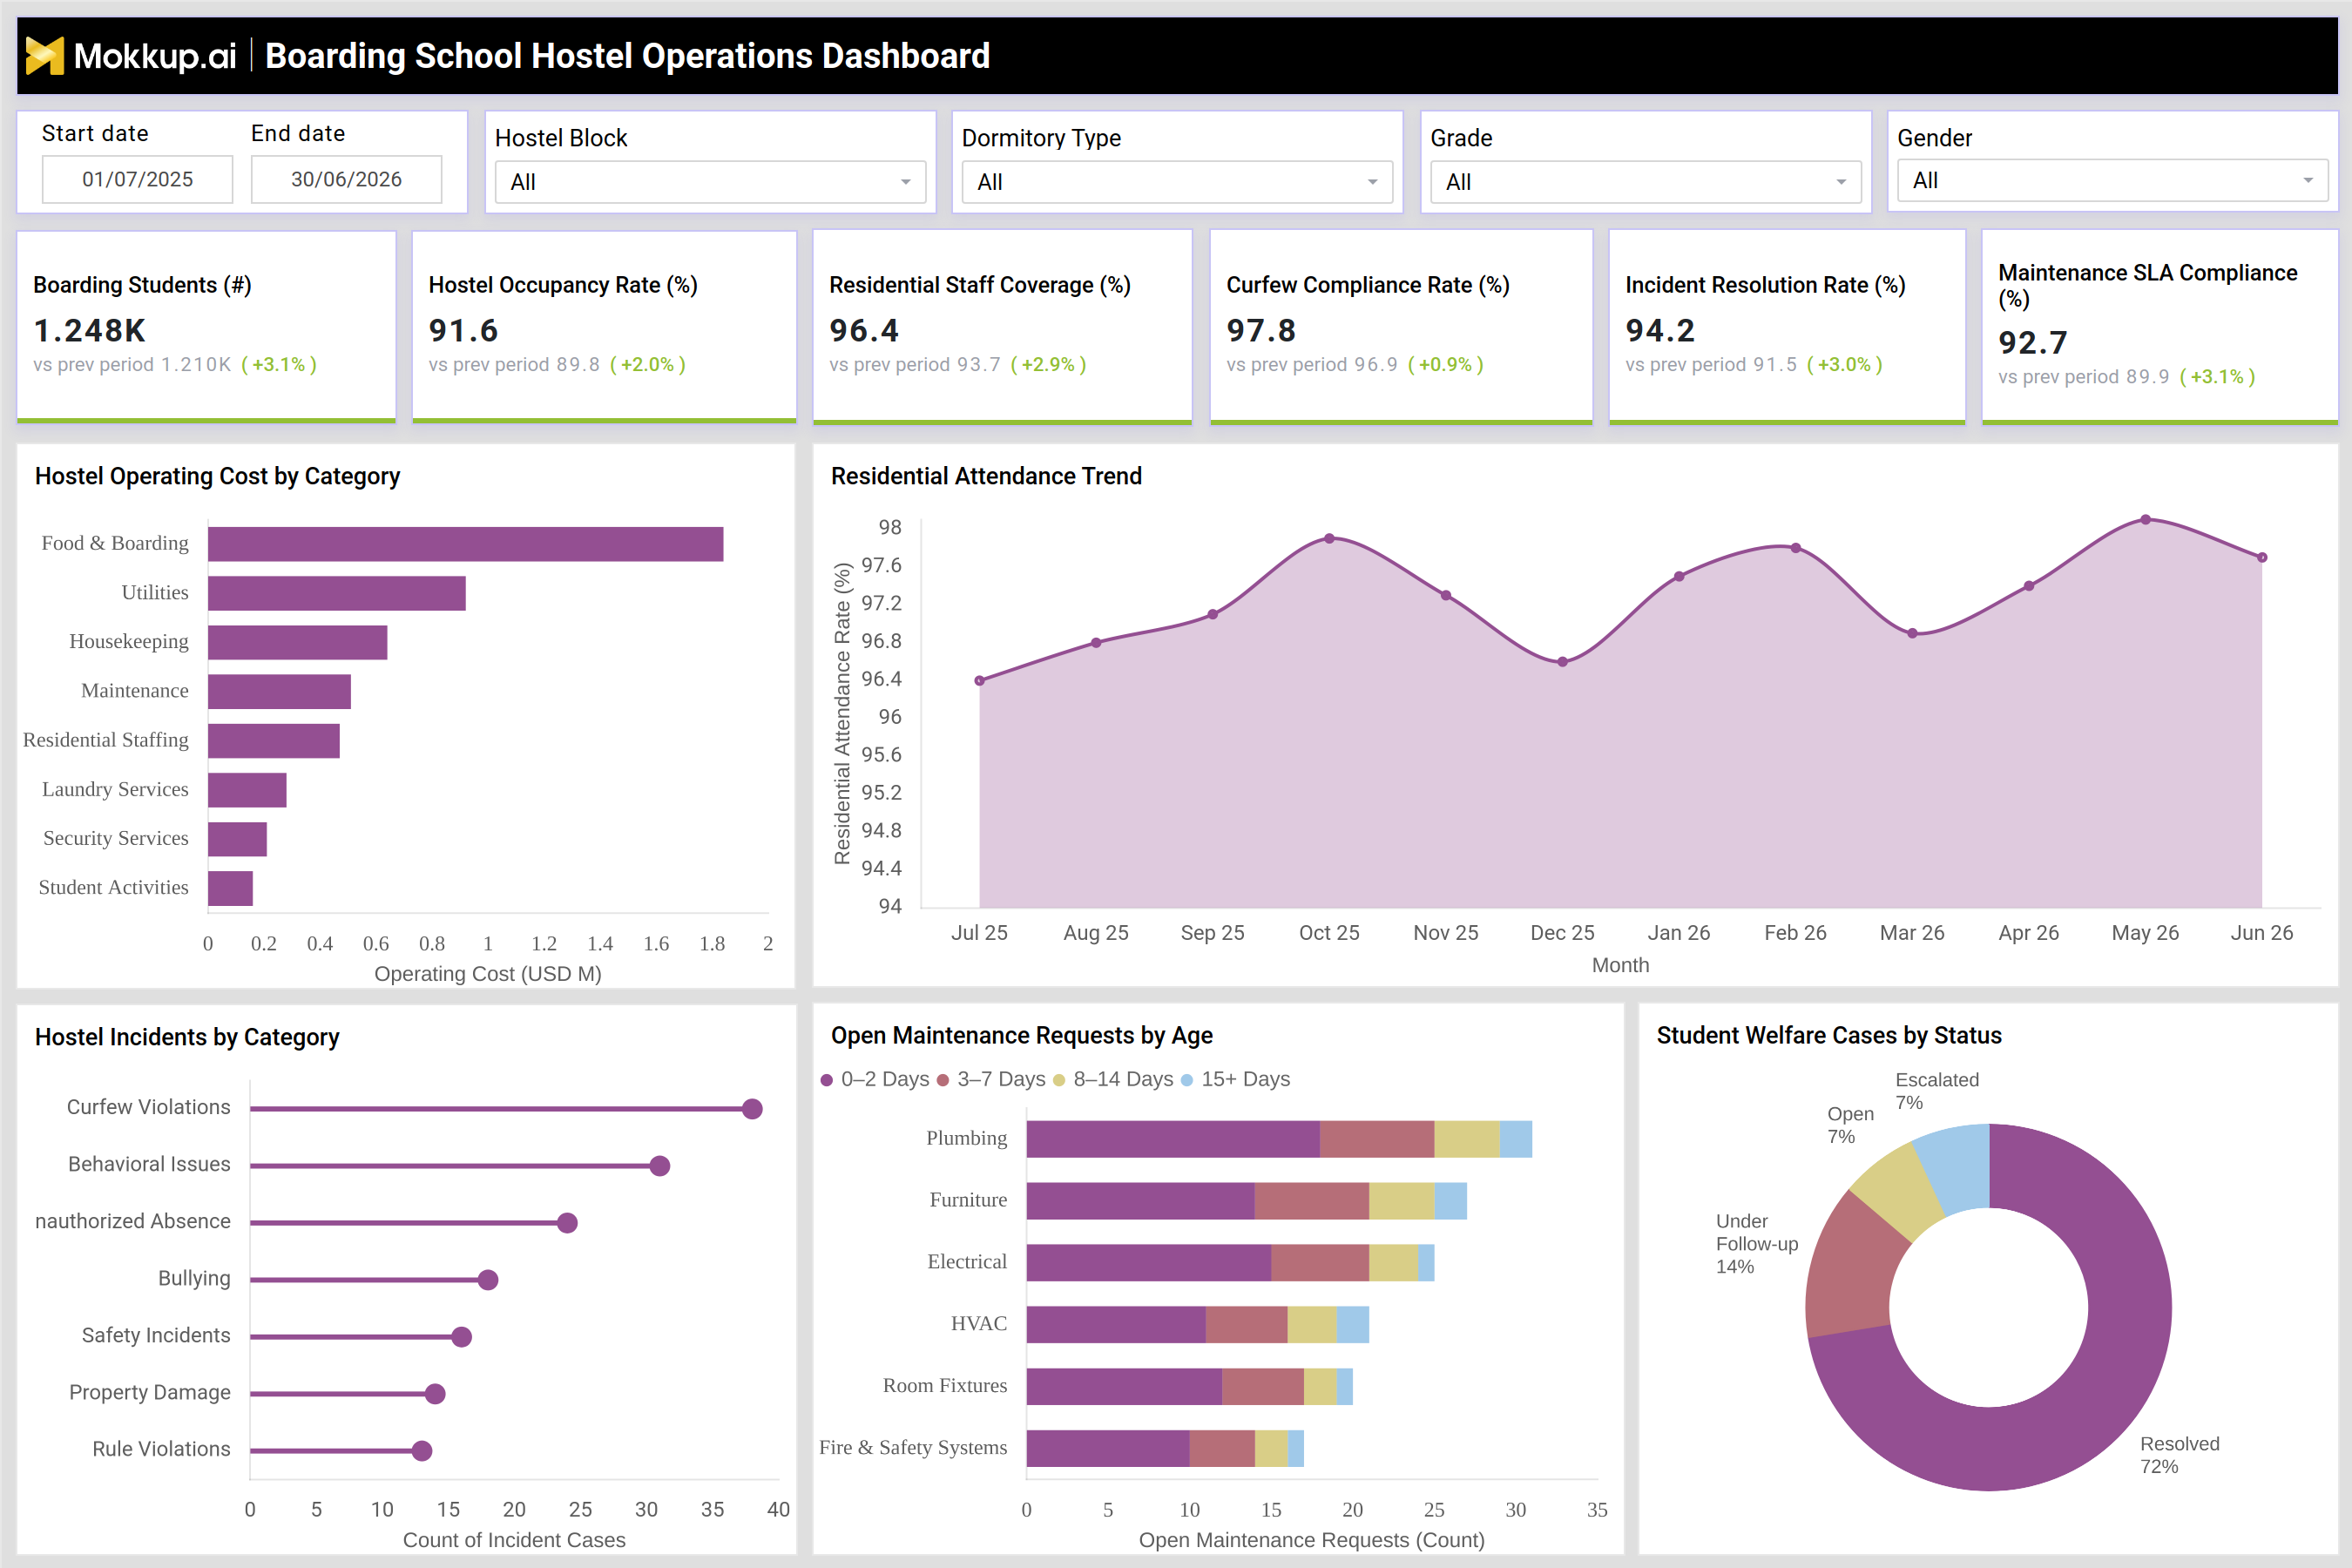Image resolution: width=2352 pixels, height=1568 pixels.
Task: Click the Rule Violations lollipop marker
Action: tap(422, 1451)
